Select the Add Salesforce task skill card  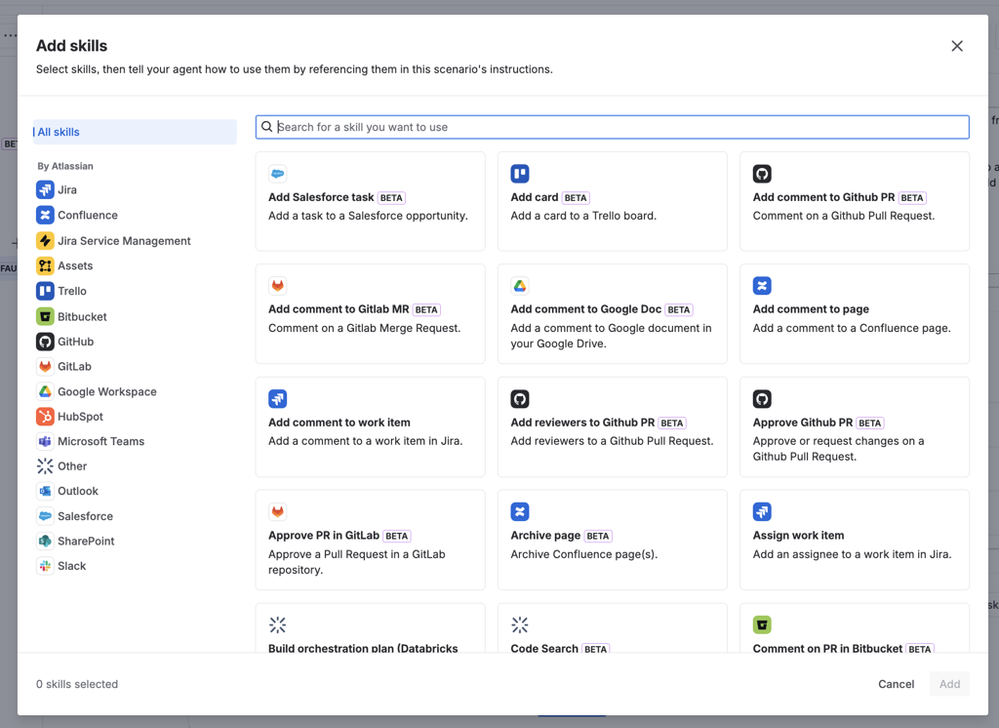point(370,201)
